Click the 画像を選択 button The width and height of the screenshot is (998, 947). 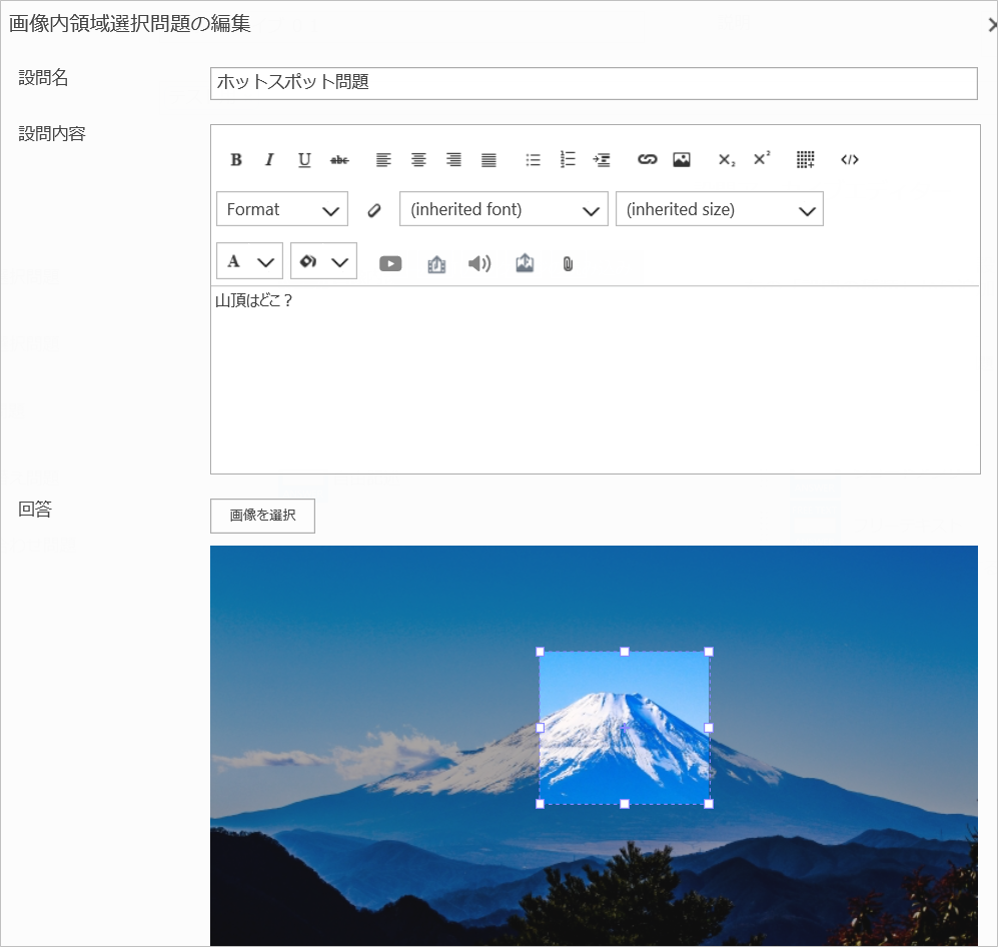point(263,516)
